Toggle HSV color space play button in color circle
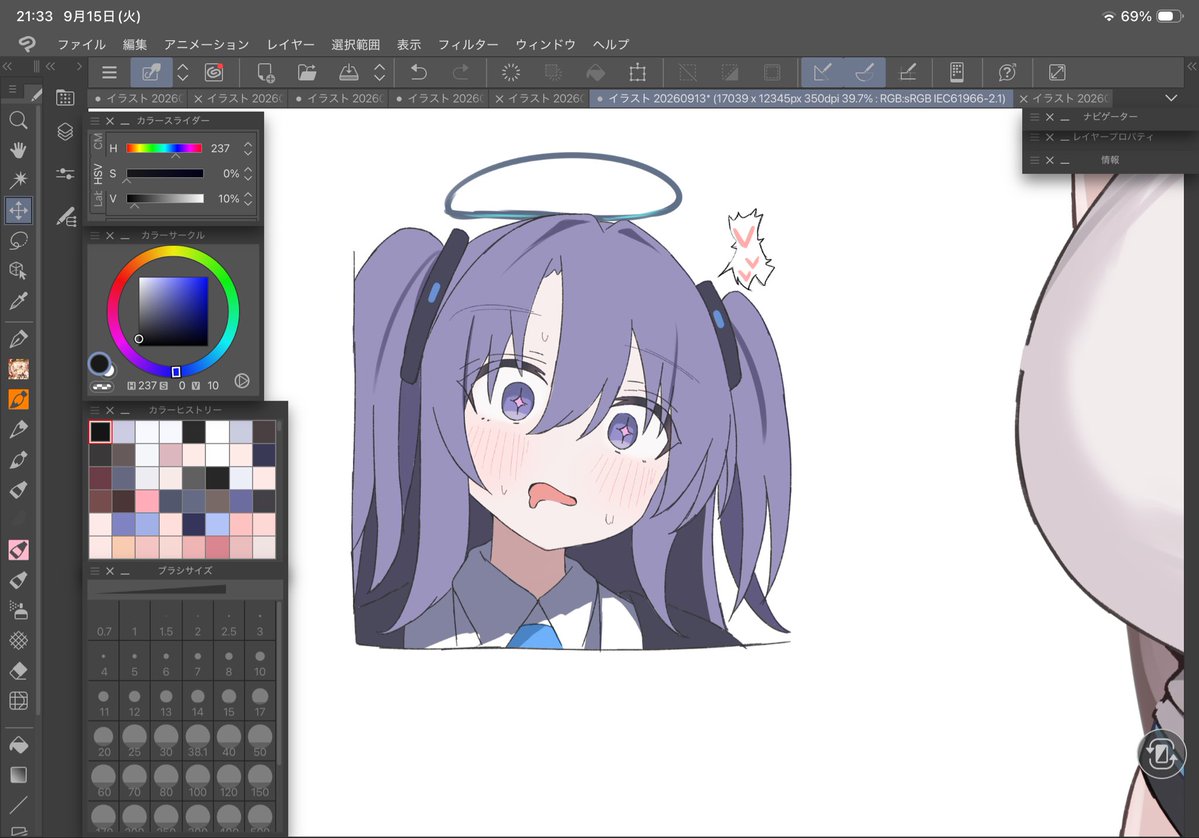The image size is (1199, 838). click(242, 380)
